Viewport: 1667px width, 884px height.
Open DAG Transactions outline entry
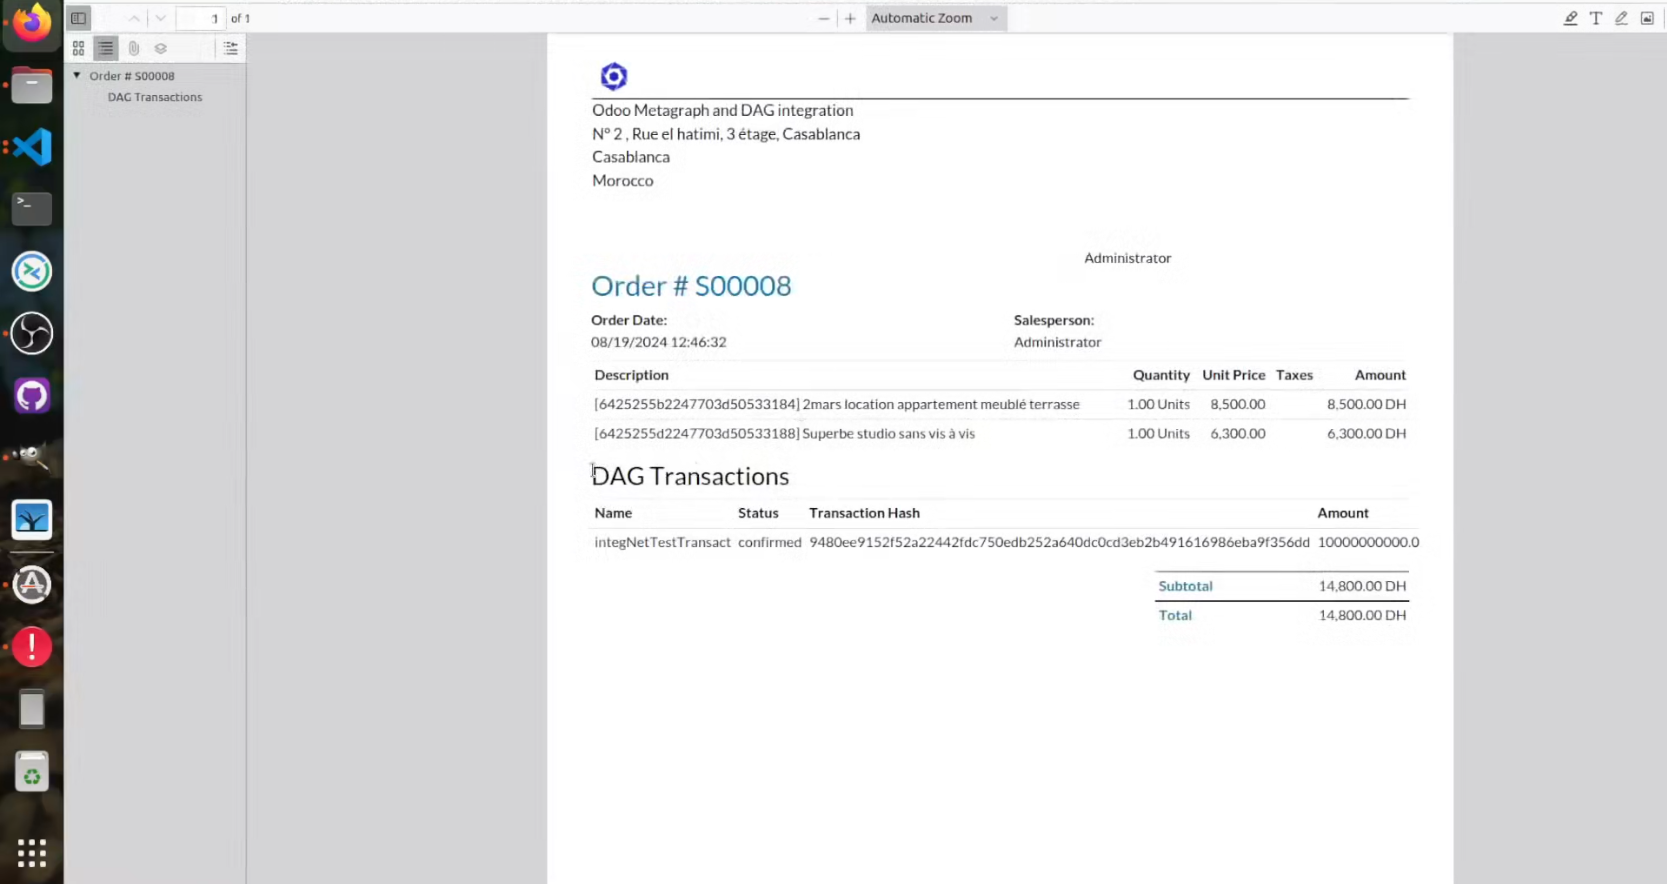(x=155, y=97)
